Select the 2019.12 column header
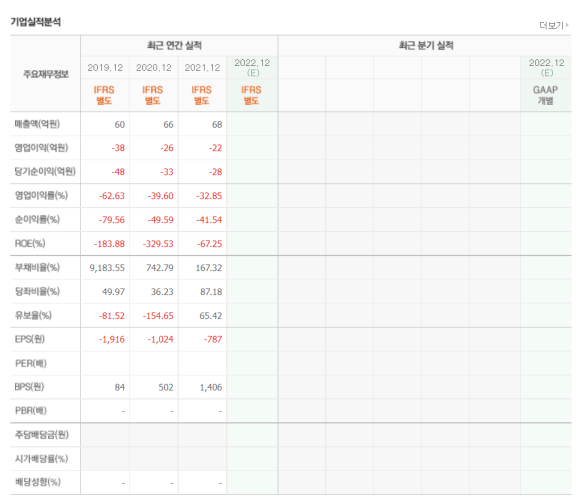The height and width of the screenshot is (502, 580). (105, 68)
